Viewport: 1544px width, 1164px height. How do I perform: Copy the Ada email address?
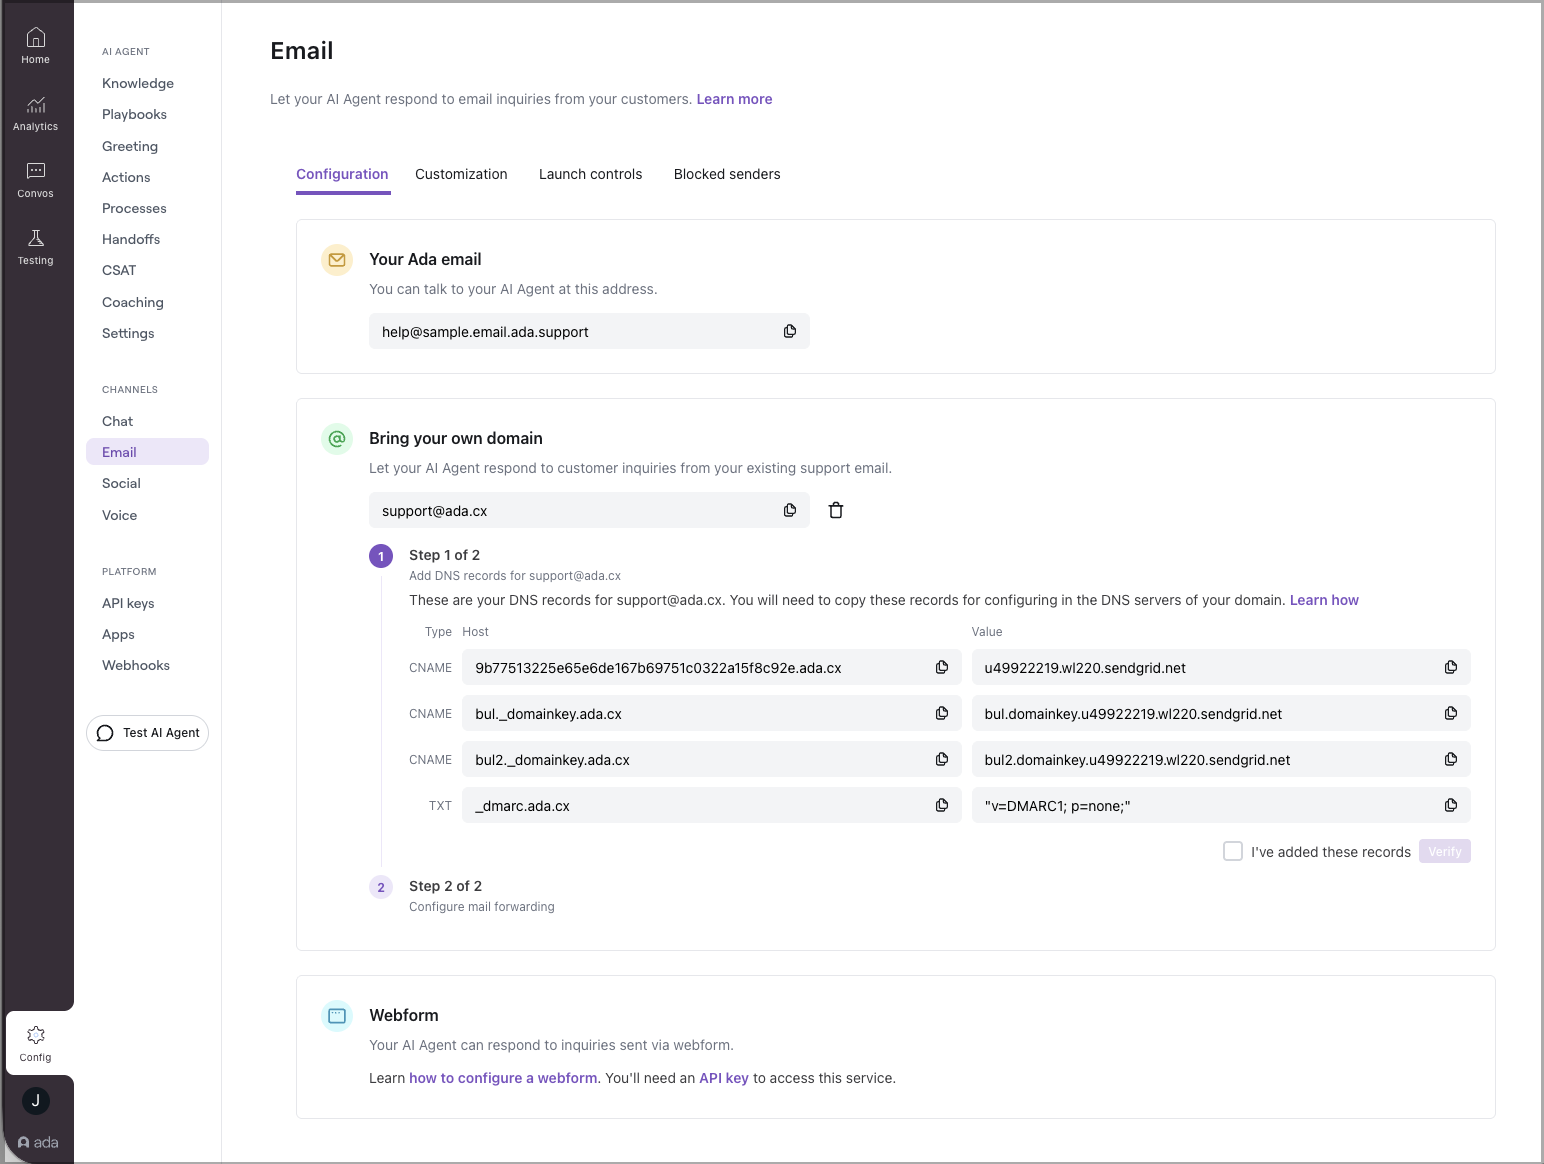(x=789, y=331)
